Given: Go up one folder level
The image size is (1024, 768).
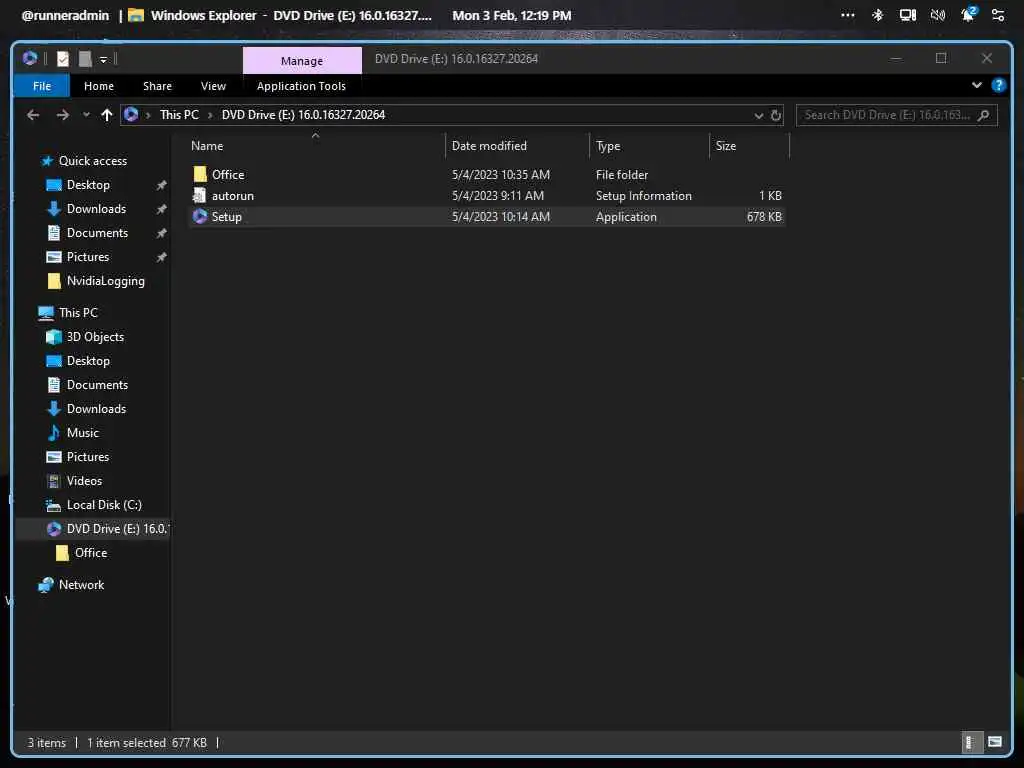Looking at the screenshot, I should click(x=107, y=115).
